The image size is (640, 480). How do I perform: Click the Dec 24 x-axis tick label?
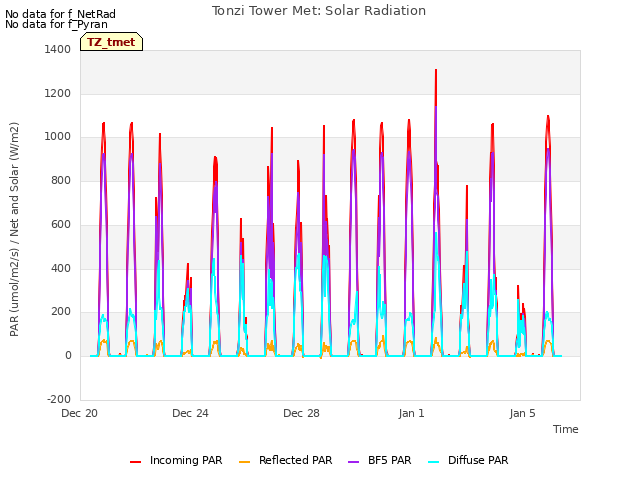click(190, 413)
